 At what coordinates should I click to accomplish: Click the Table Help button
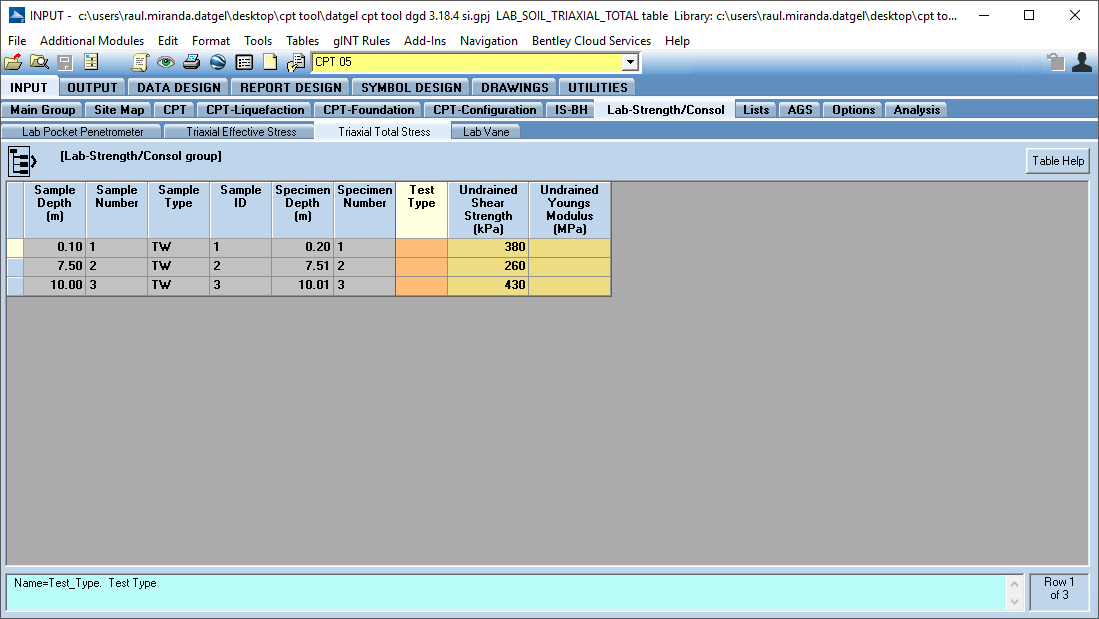point(1057,161)
